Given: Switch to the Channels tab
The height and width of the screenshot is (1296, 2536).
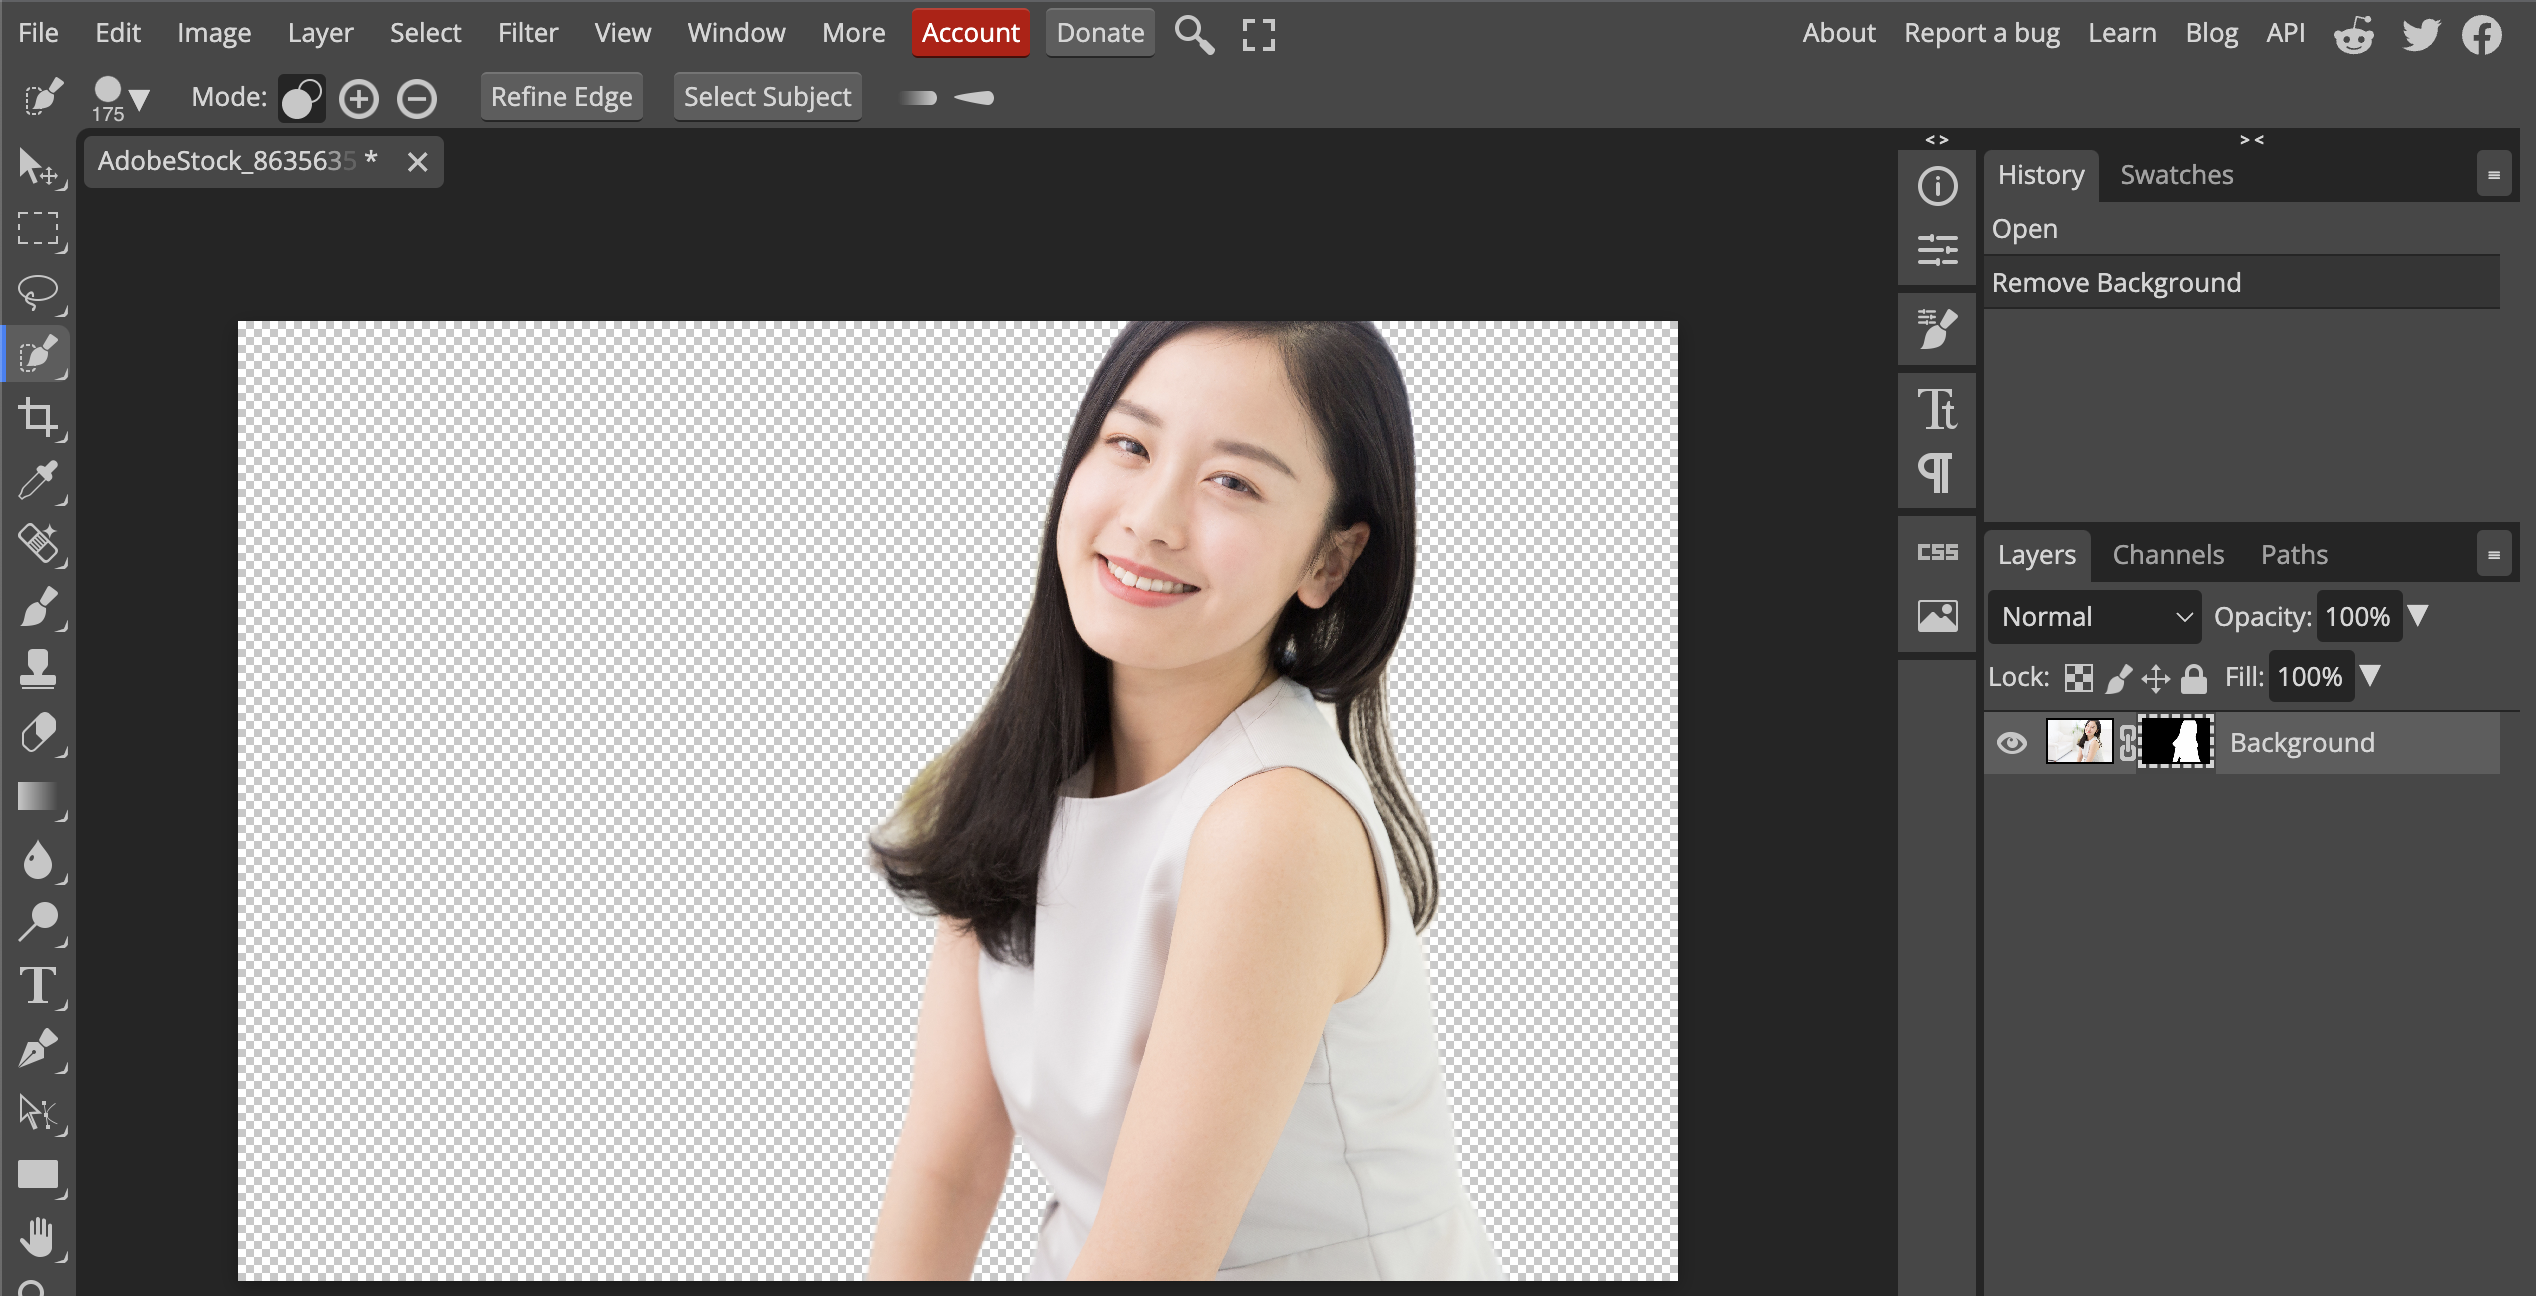Looking at the screenshot, I should (x=2168, y=555).
